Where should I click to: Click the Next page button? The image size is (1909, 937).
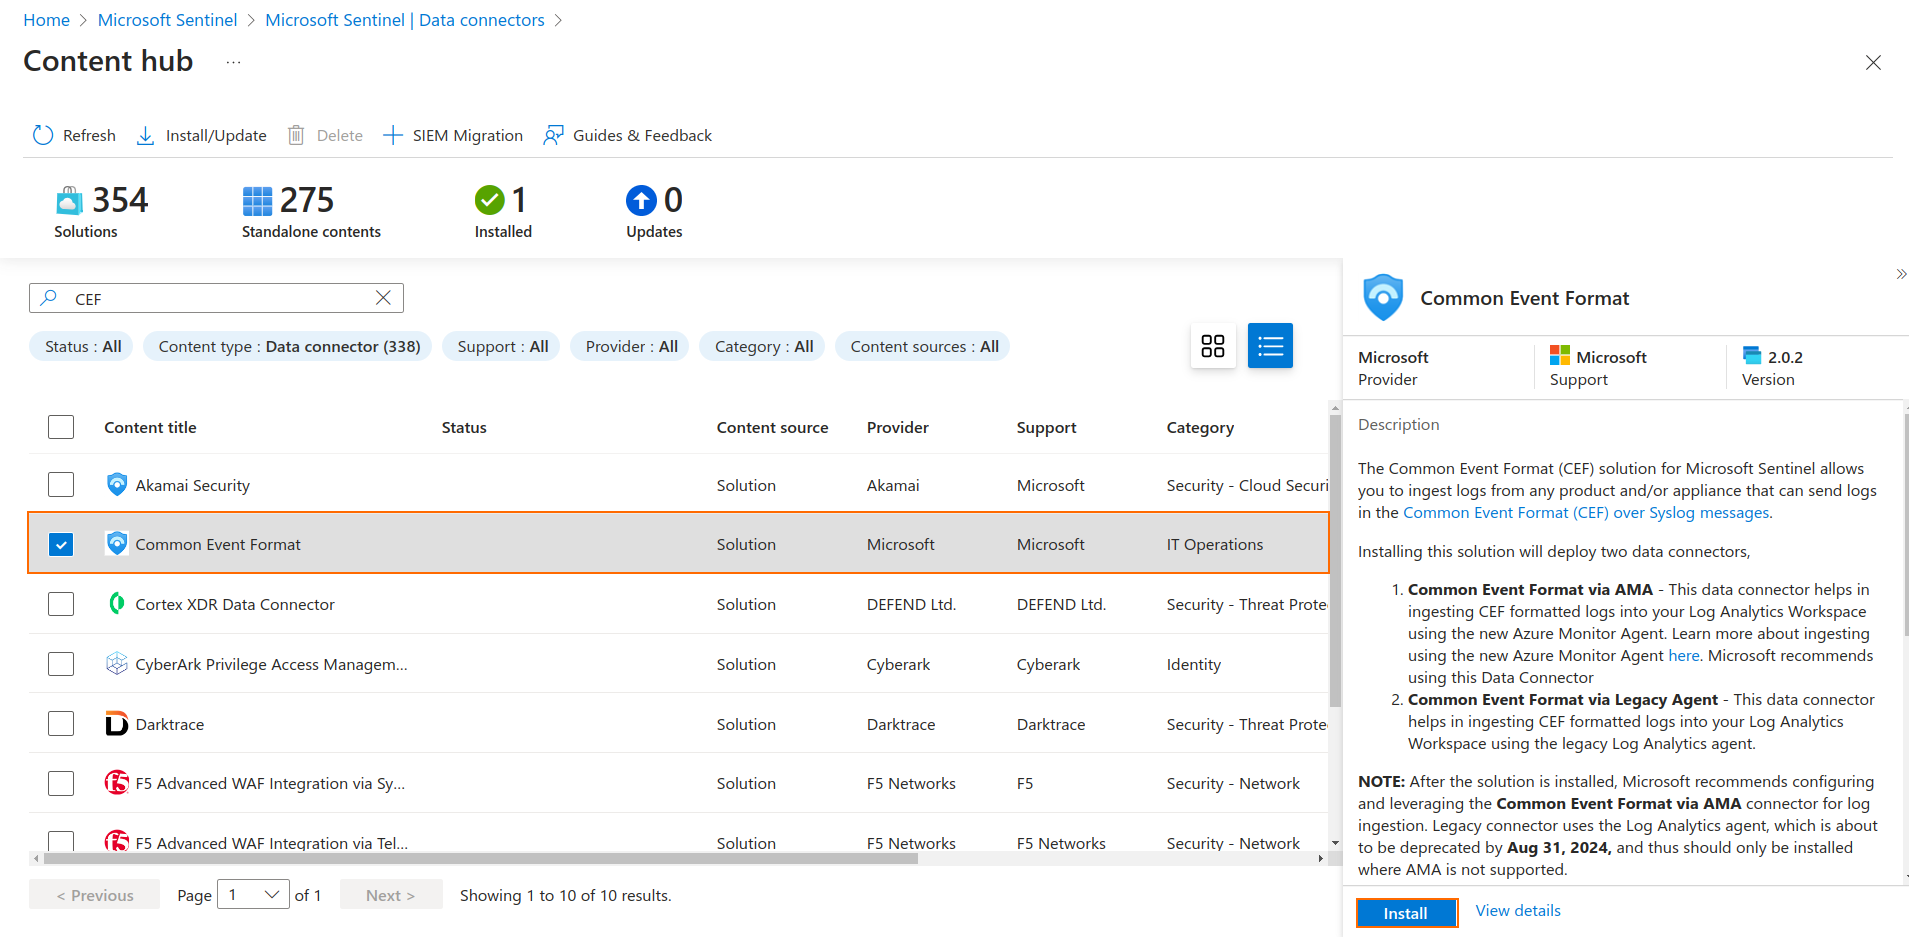(391, 895)
